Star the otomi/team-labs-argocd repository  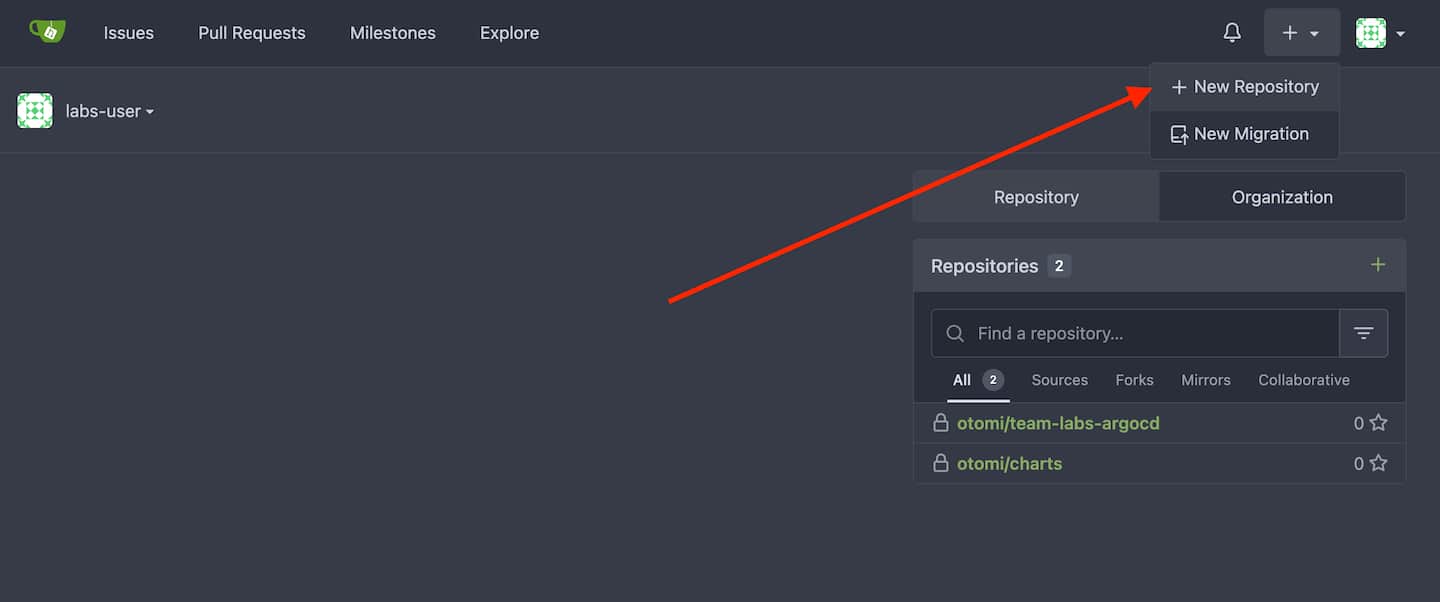coord(1378,423)
